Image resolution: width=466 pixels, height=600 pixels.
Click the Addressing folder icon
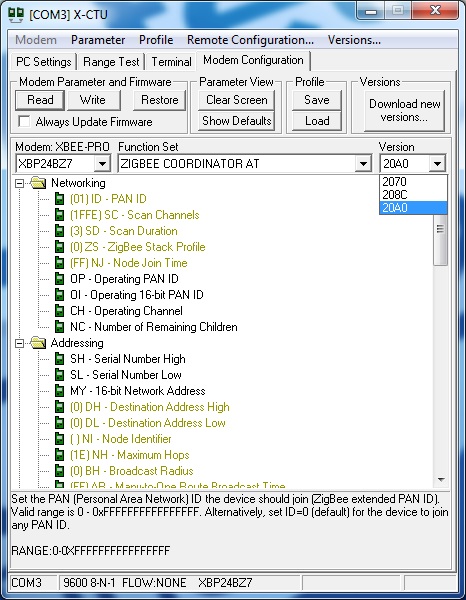point(38,343)
